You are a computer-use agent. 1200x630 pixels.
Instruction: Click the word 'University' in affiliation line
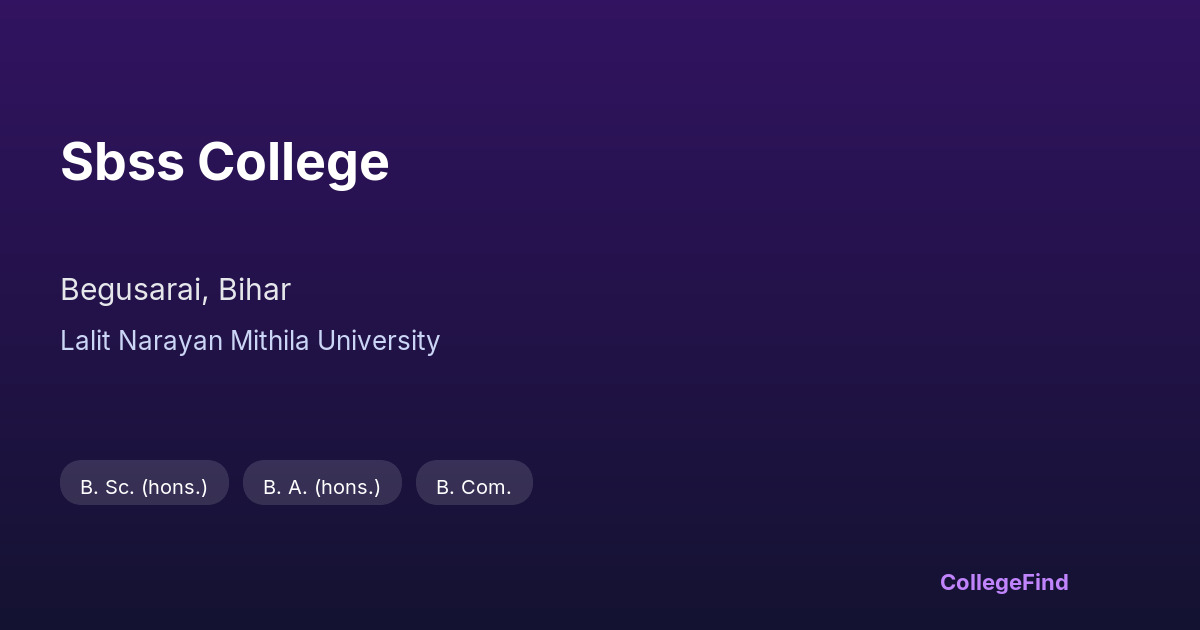tap(378, 341)
